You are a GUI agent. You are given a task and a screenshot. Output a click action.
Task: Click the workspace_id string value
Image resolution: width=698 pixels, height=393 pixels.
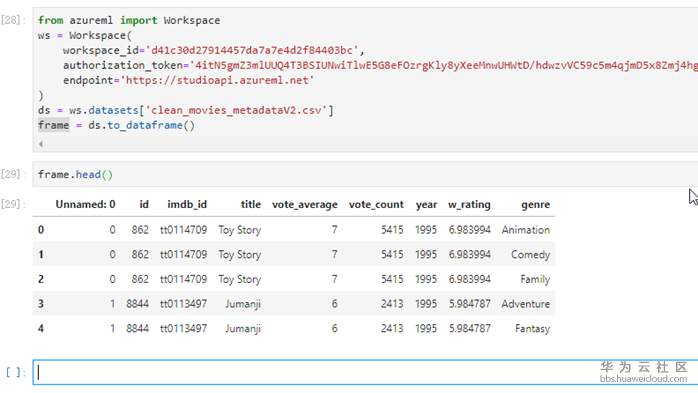pos(252,50)
